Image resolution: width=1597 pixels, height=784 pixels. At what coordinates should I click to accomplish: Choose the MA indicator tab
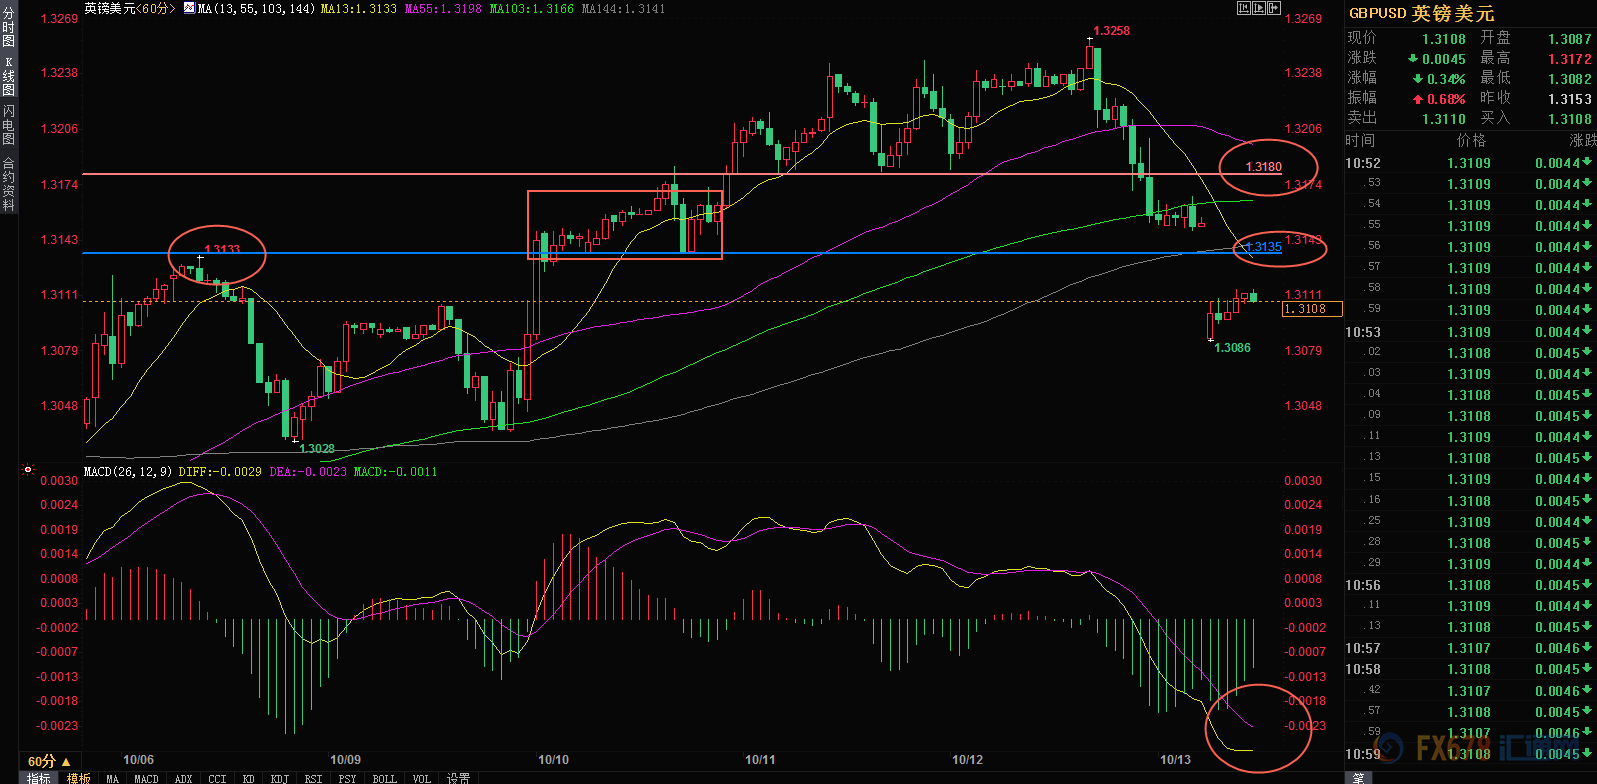click(x=112, y=778)
